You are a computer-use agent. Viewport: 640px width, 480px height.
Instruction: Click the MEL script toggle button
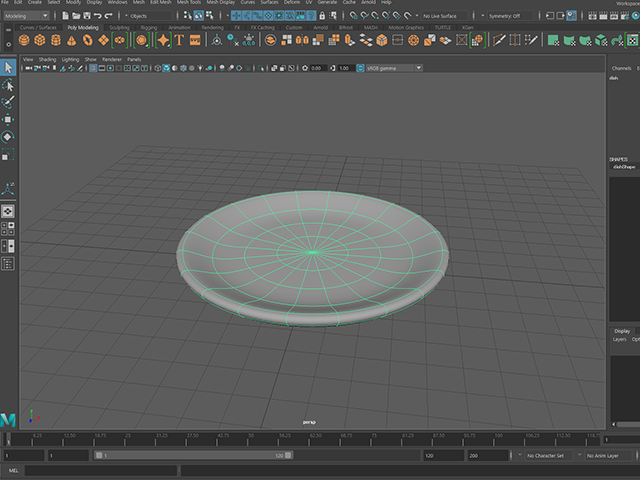tap(13, 471)
